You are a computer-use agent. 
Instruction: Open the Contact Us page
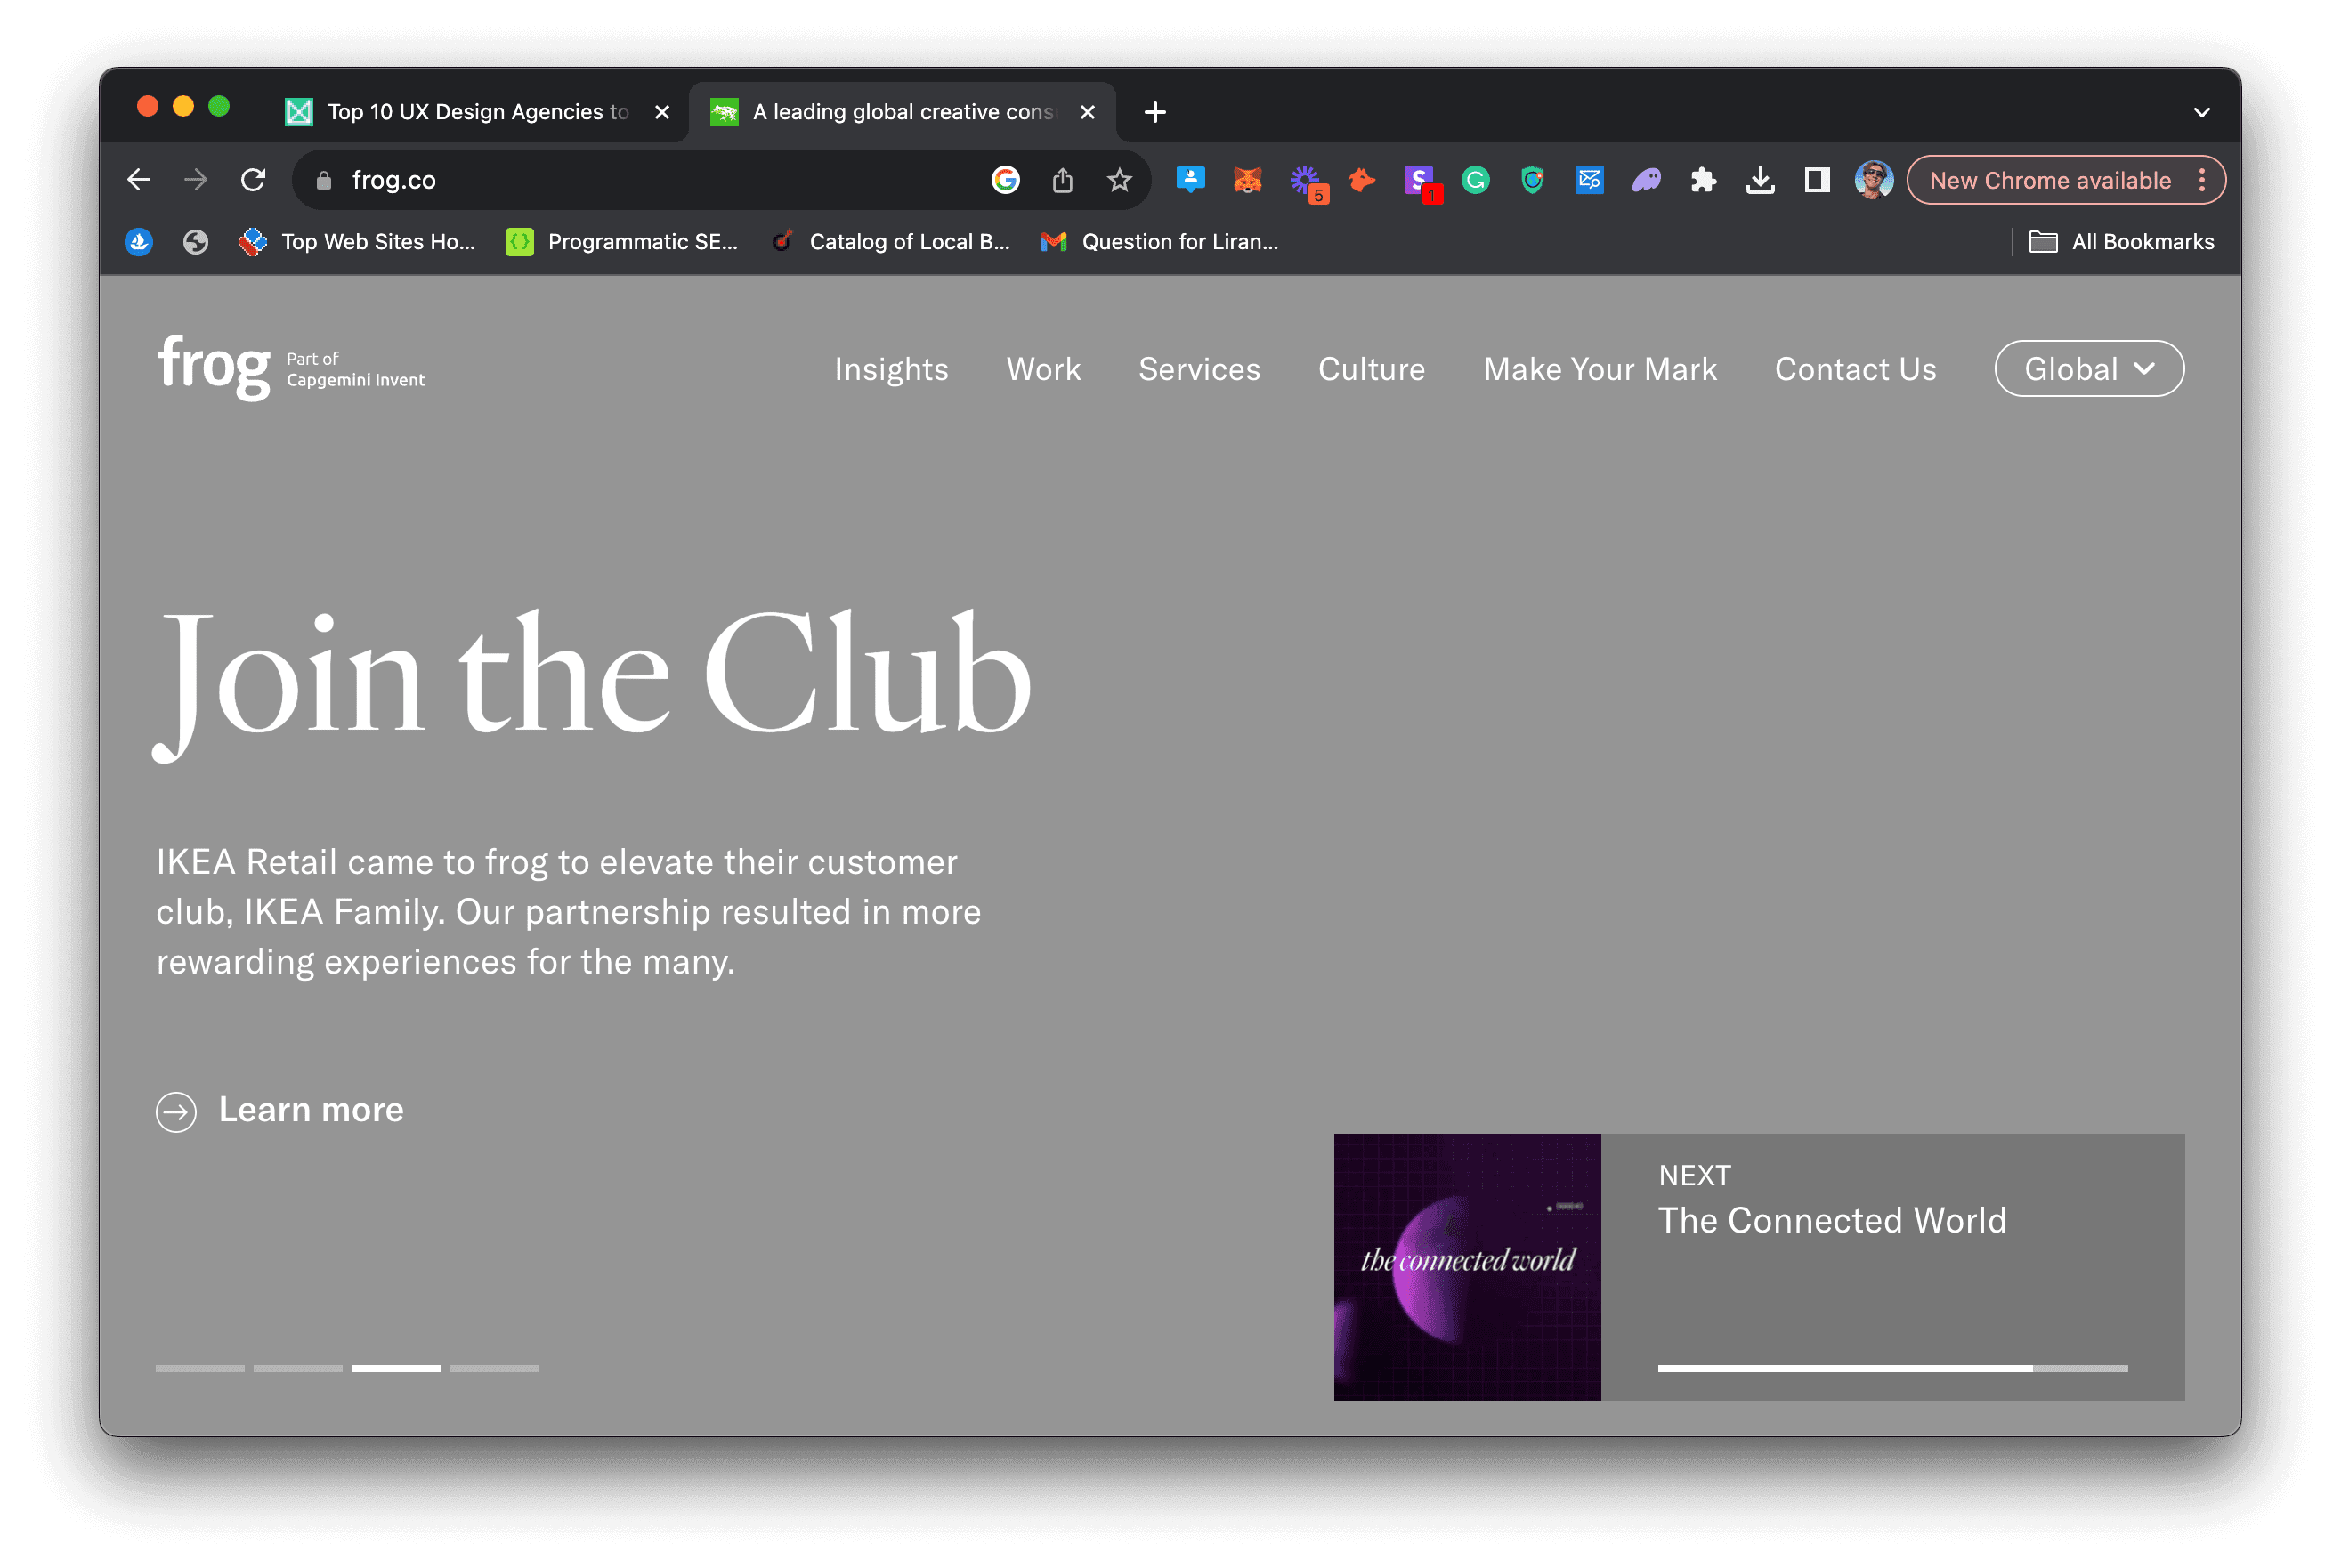pos(1855,369)
